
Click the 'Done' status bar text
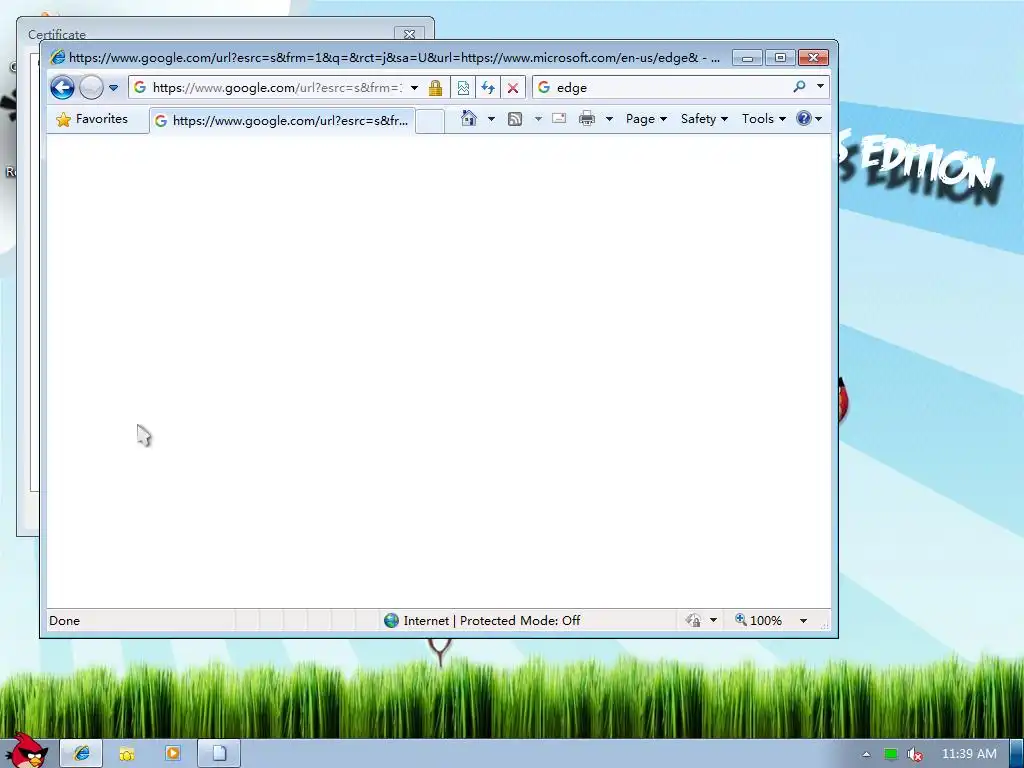[65, 620]
